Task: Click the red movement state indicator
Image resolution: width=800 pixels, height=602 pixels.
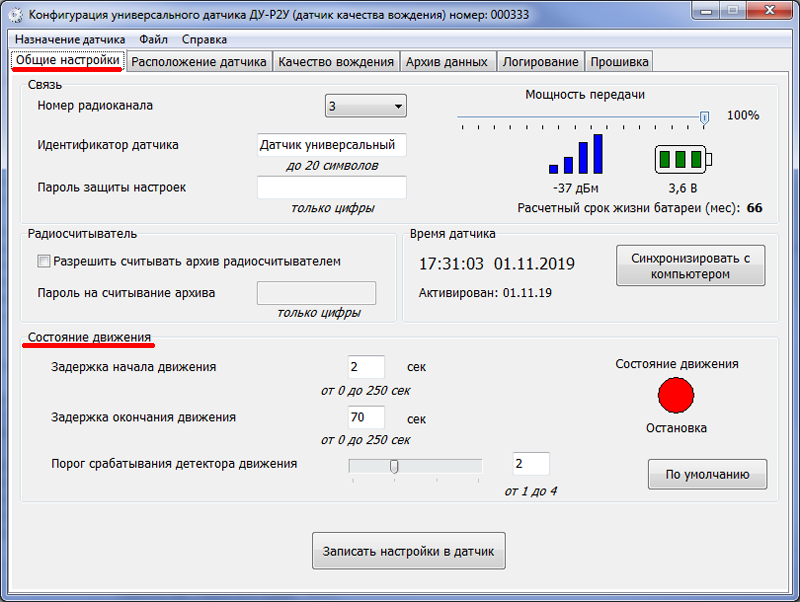Action: tap(676, 395)
